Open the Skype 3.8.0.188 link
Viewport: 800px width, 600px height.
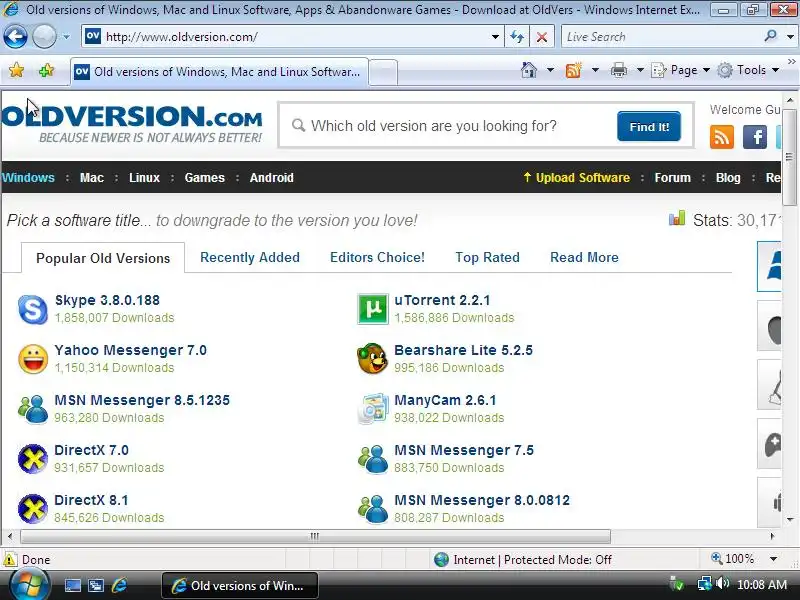pyautogui.click(x=107, y=300)
